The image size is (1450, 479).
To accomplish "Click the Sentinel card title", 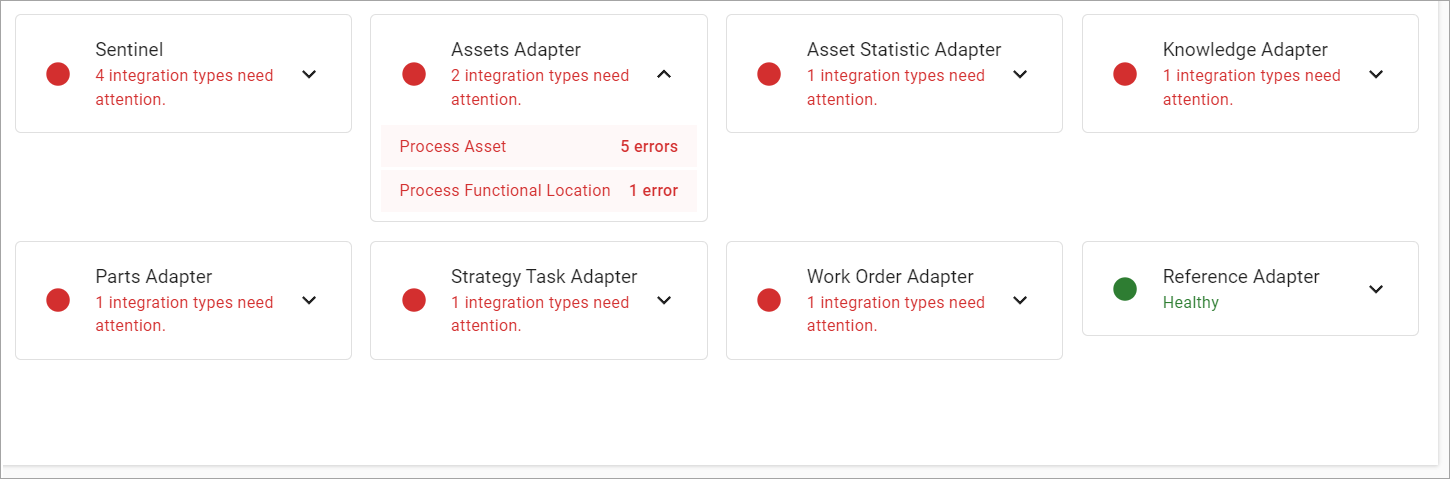I will pyautogui.click(x=129, y=50).
